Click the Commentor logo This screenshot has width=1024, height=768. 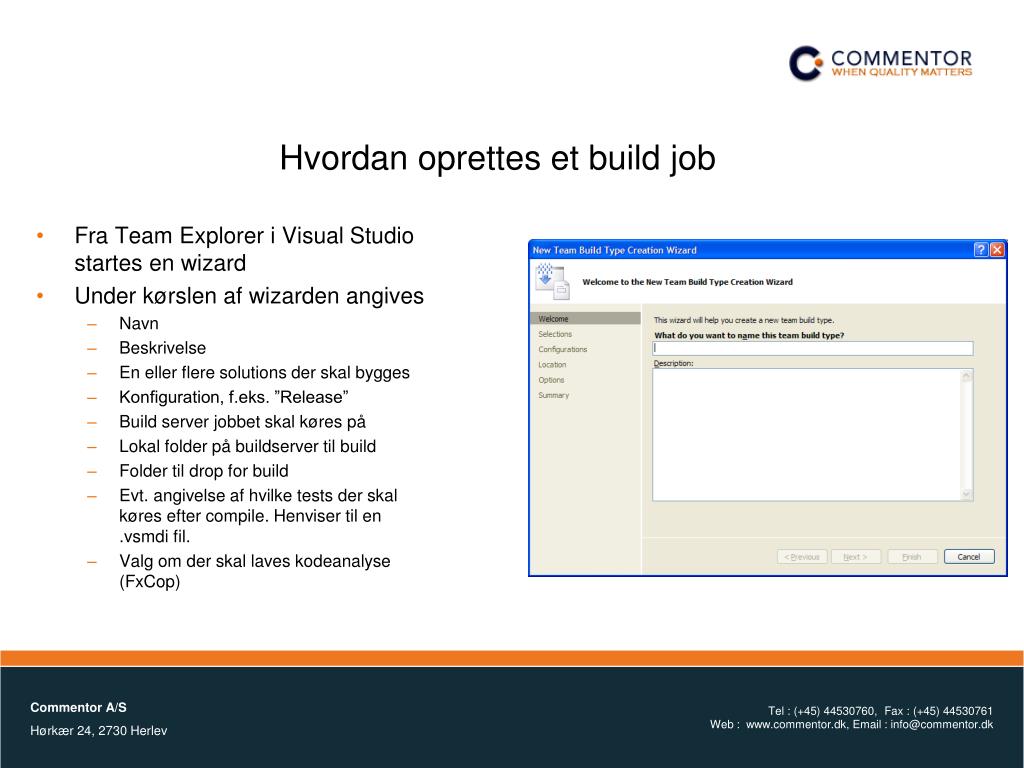click(x=880, y=63)
